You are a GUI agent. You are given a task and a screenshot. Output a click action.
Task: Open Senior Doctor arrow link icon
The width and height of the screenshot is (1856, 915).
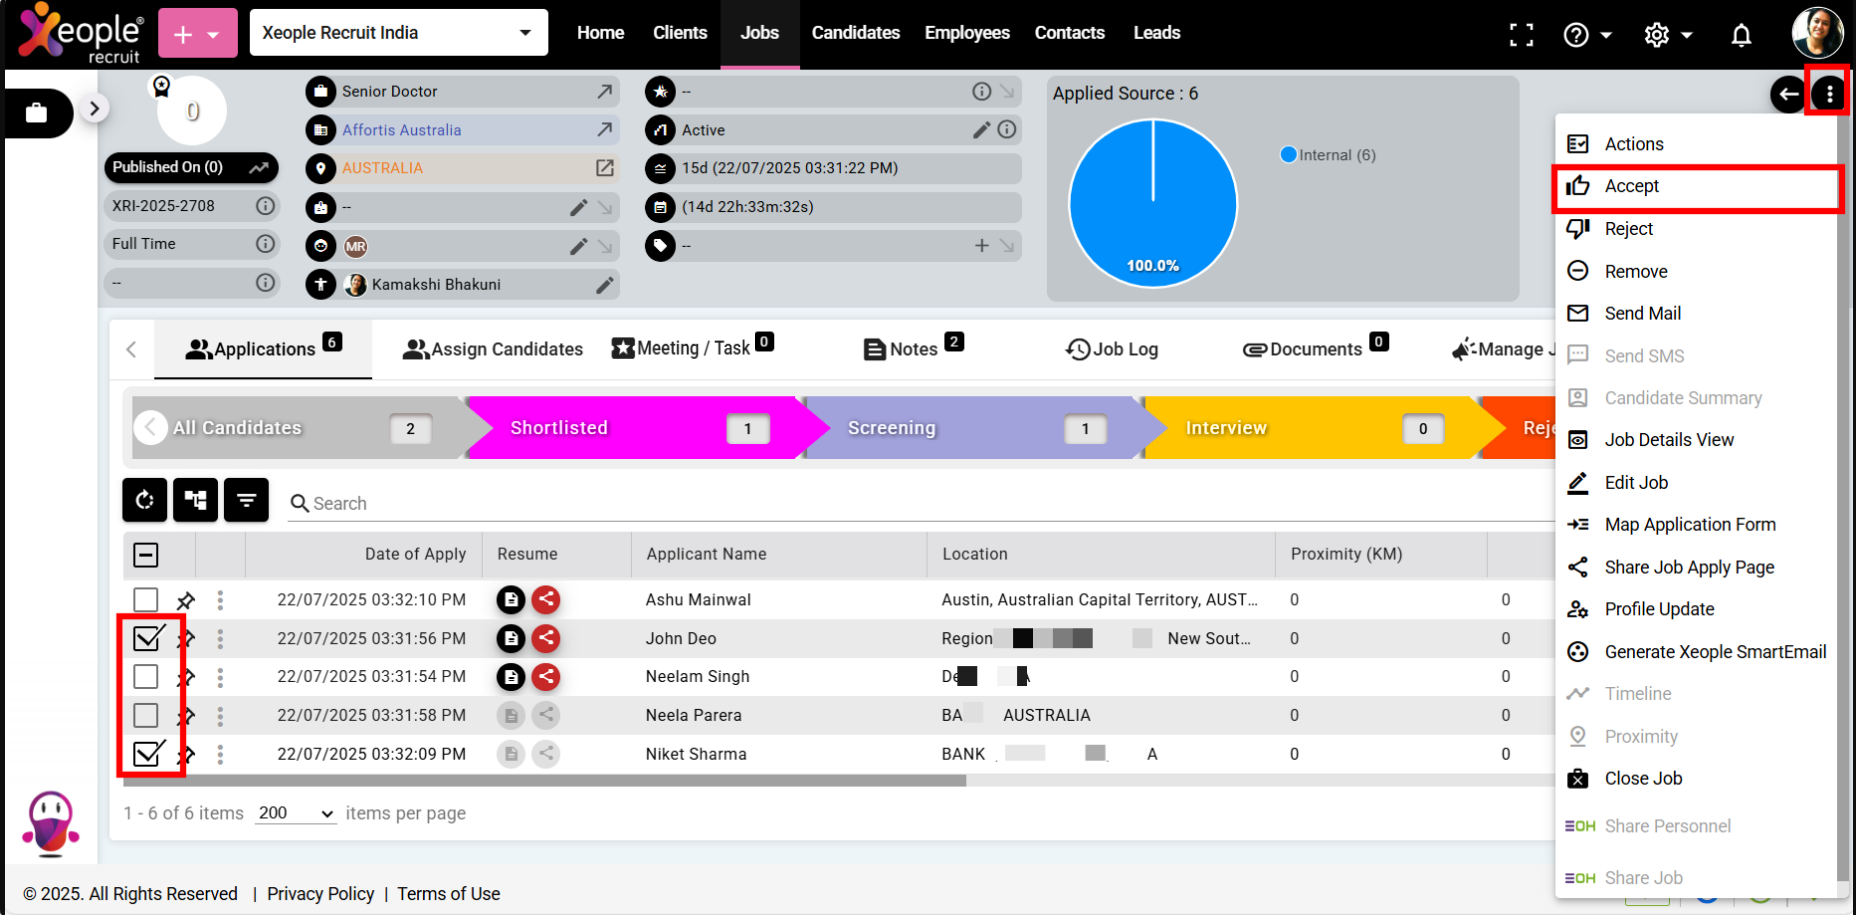click(604, 91)
